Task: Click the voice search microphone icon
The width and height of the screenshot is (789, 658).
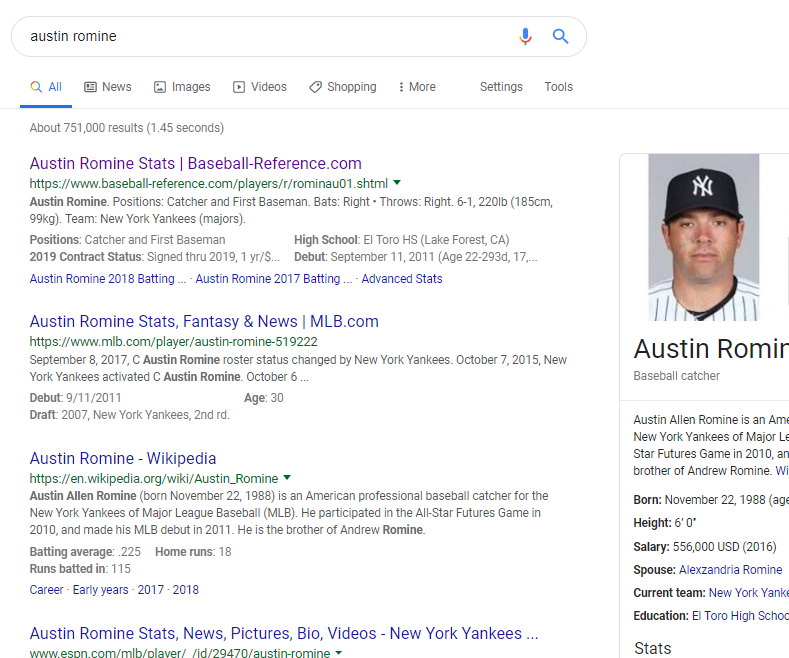Action: (525, 36)
